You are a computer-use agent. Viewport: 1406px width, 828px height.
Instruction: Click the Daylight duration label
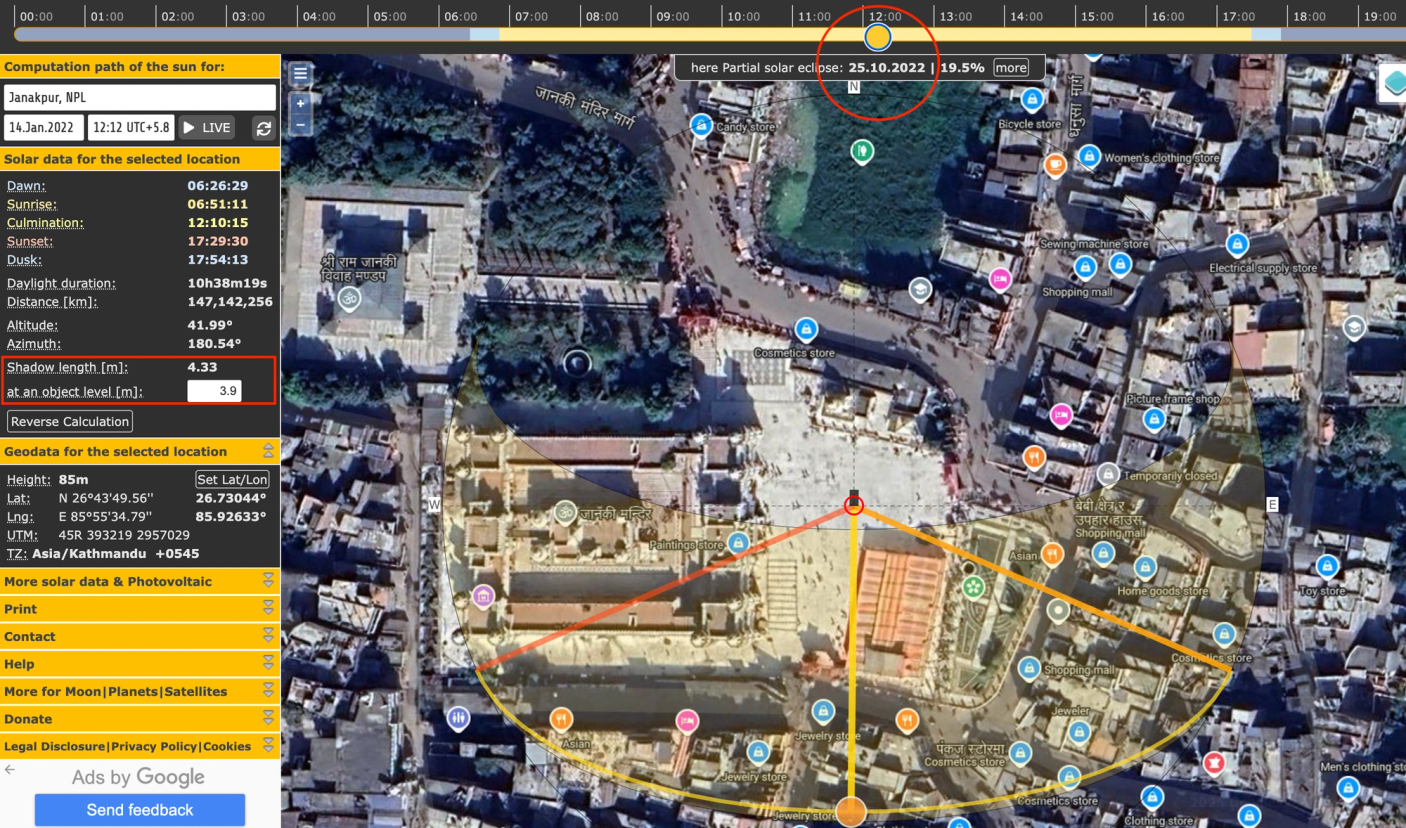61,283
